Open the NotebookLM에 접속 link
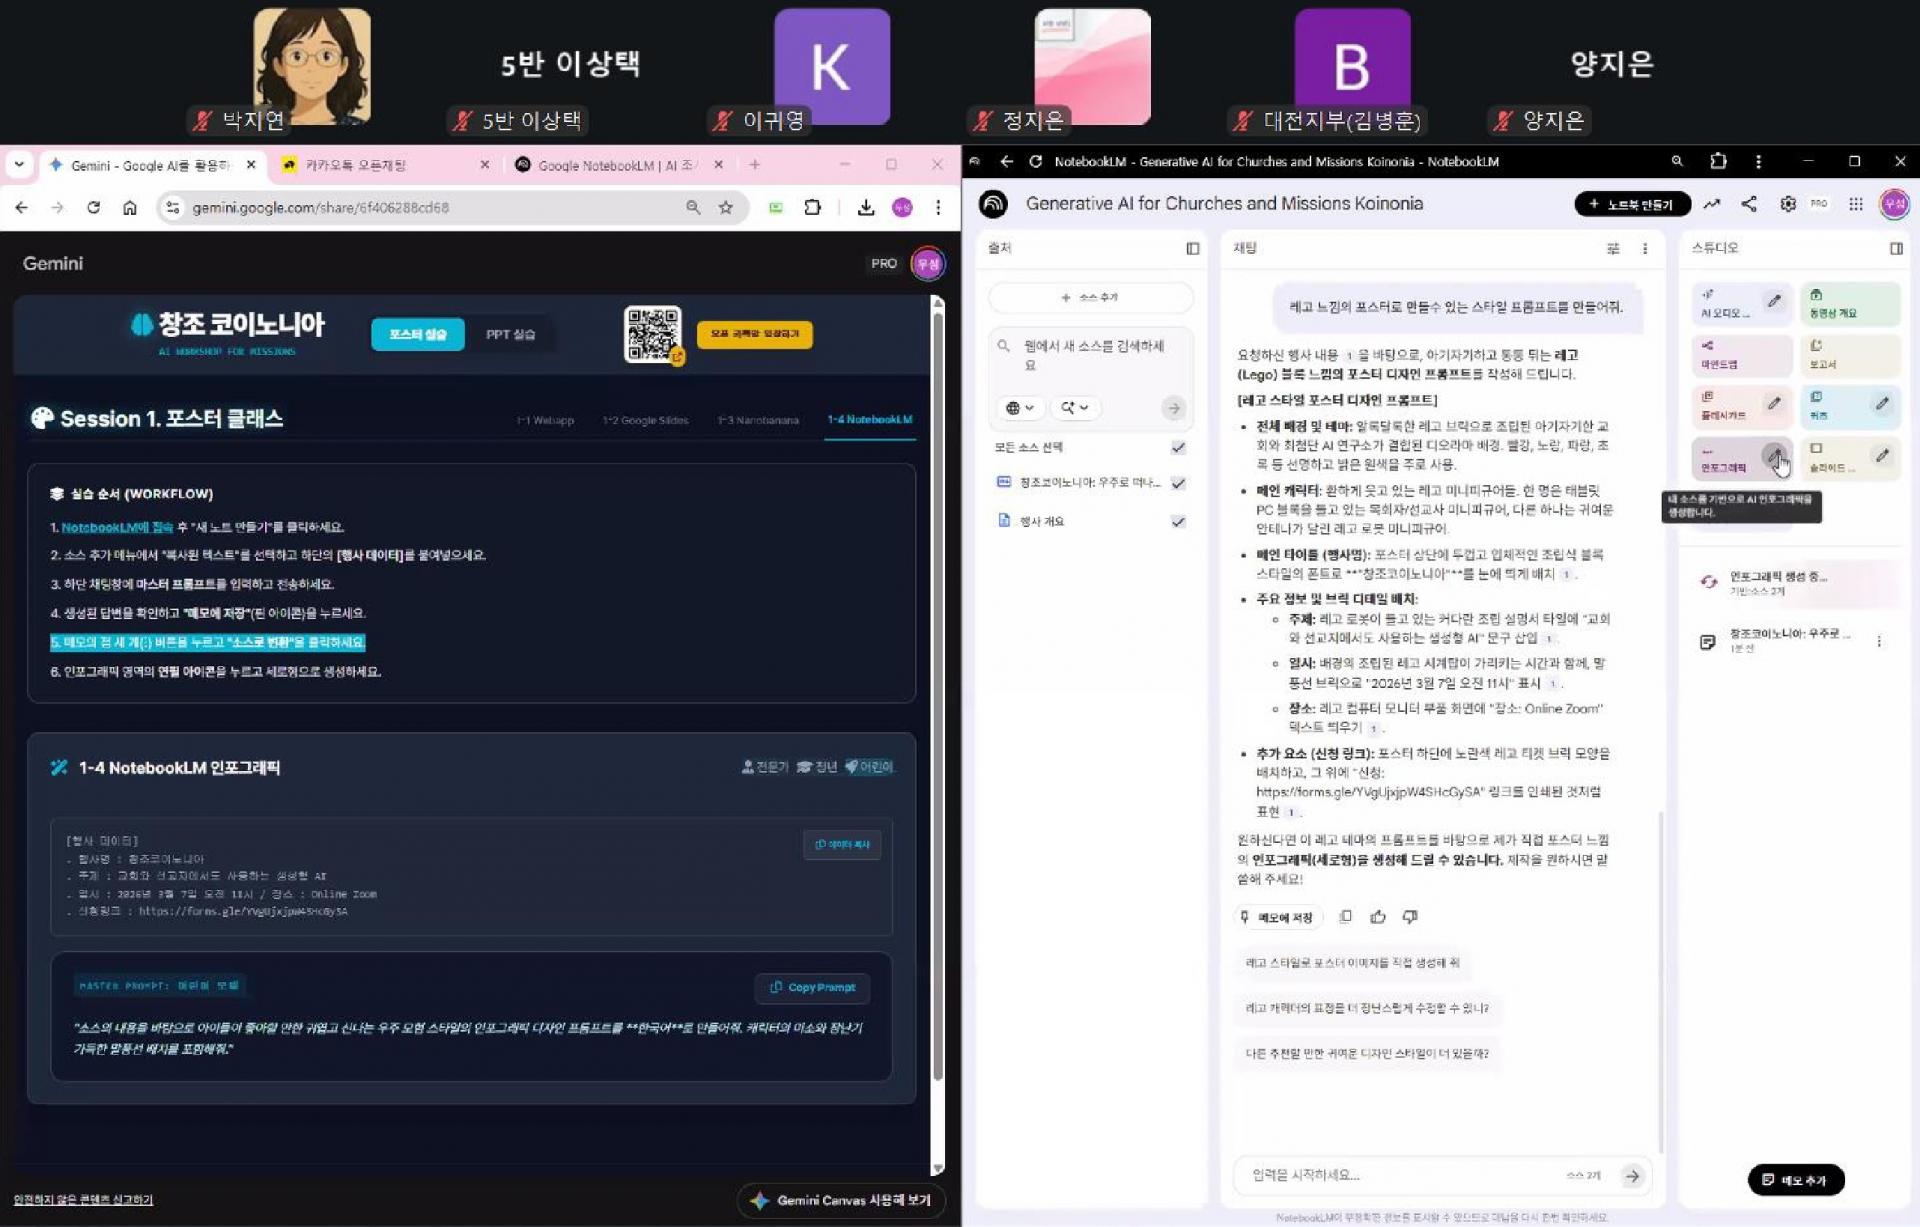 117,527
